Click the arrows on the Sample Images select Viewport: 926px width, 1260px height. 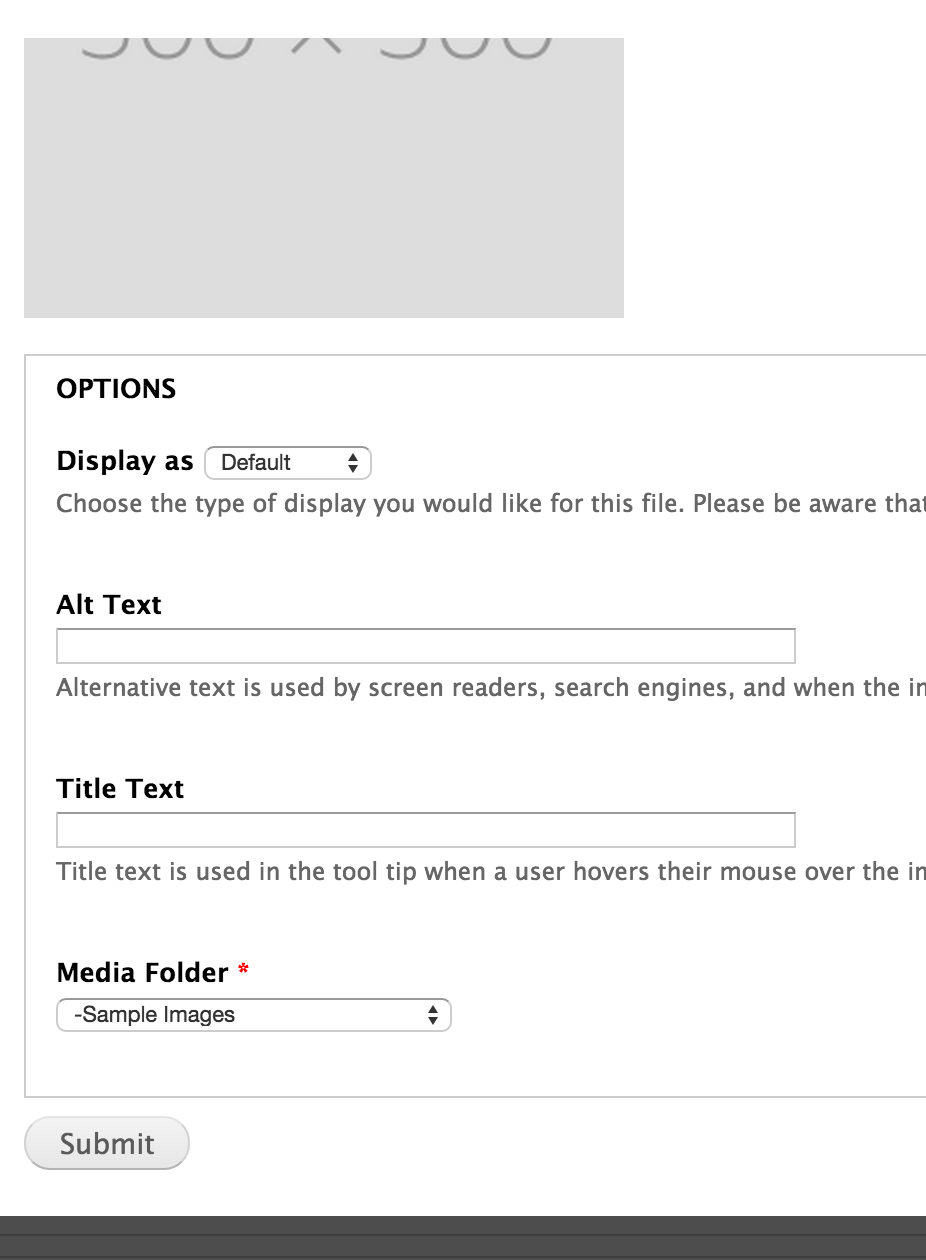point(432,1015)
